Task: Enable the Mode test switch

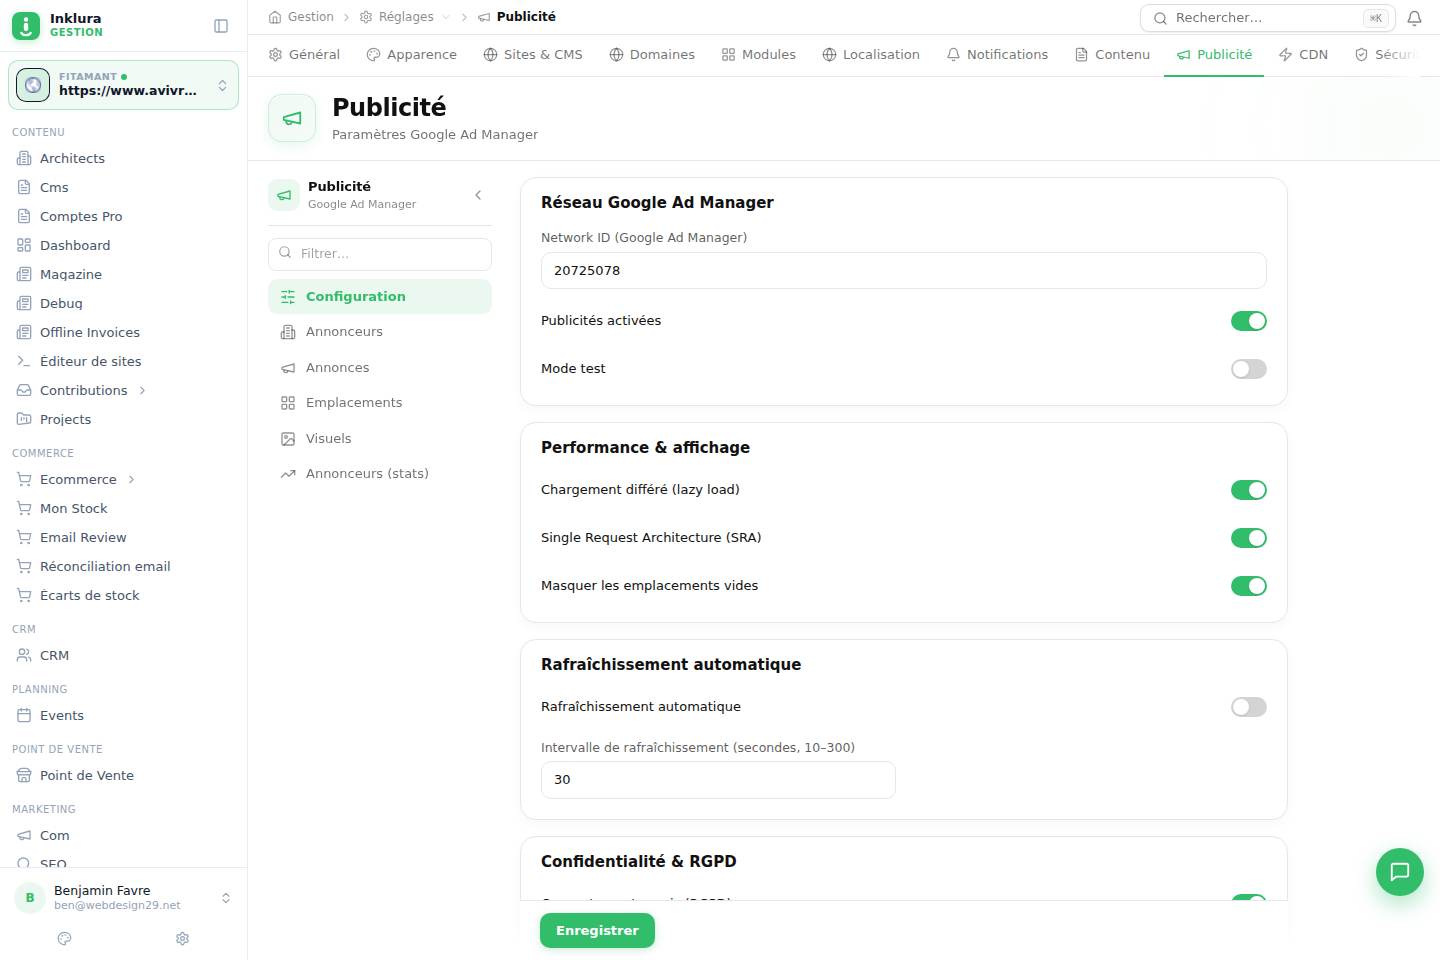Action: 1248,369
